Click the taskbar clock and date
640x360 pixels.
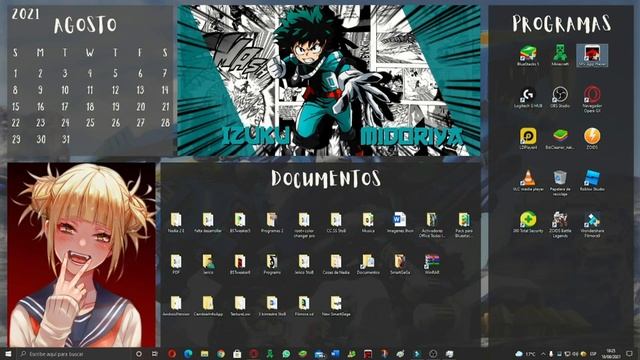[x=611, y=353]
